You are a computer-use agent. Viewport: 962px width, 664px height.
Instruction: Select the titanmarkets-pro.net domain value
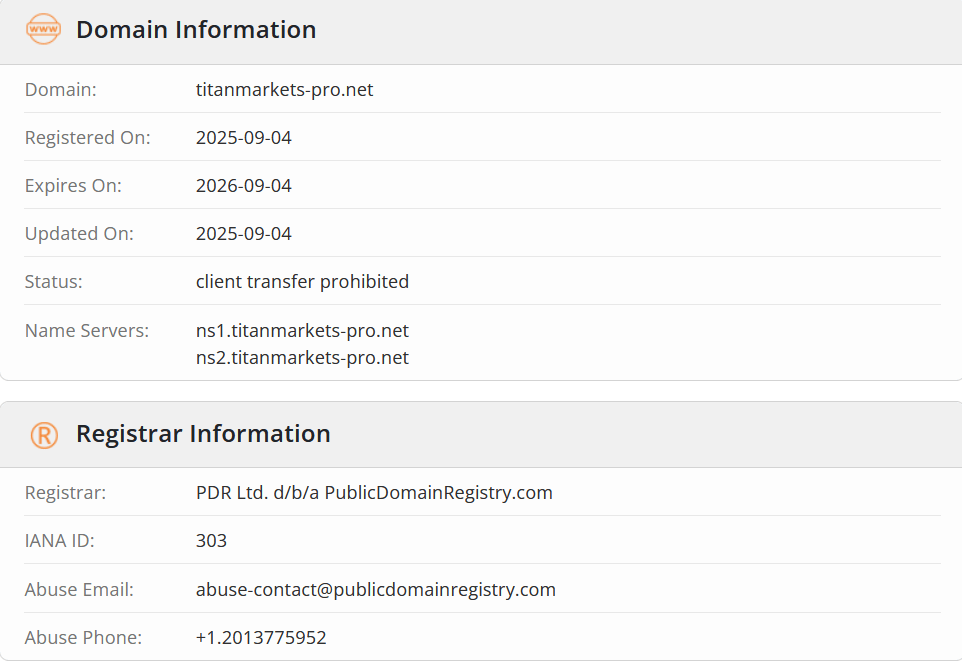(x=284, y=90)
